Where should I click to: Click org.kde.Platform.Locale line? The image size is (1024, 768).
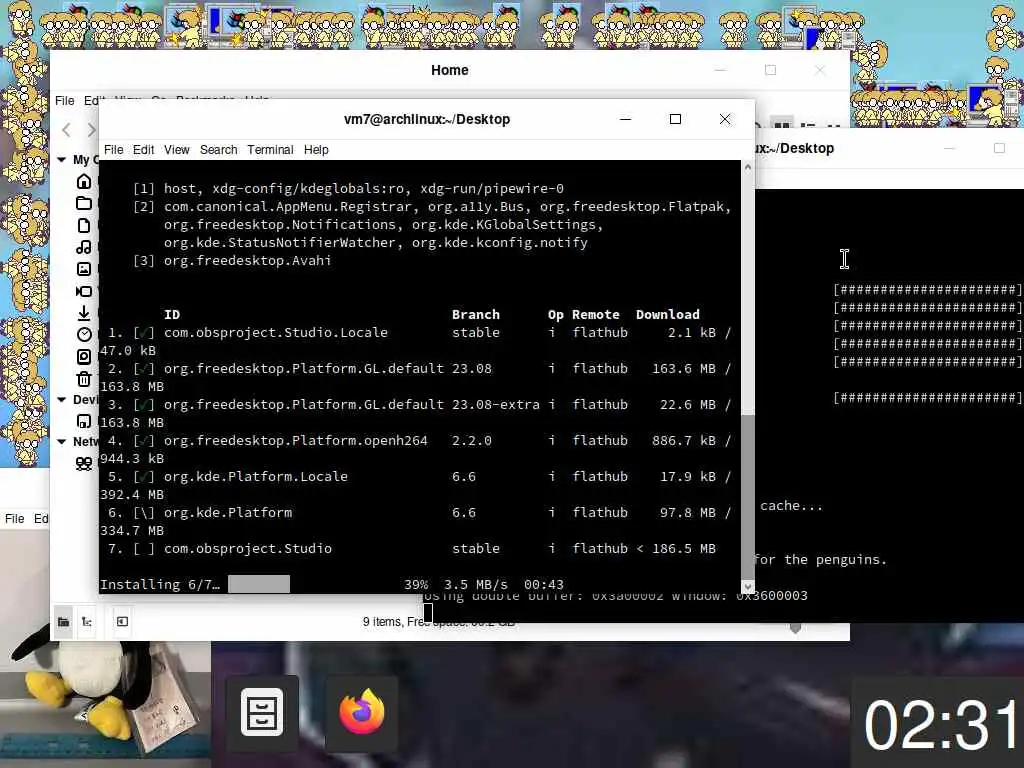tap(255, 476)
